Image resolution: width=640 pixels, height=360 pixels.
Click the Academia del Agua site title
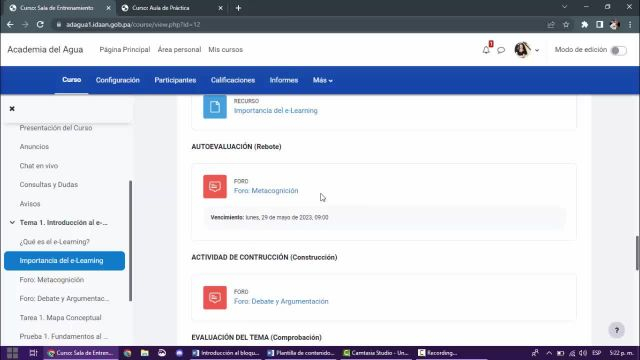[45, 49]
